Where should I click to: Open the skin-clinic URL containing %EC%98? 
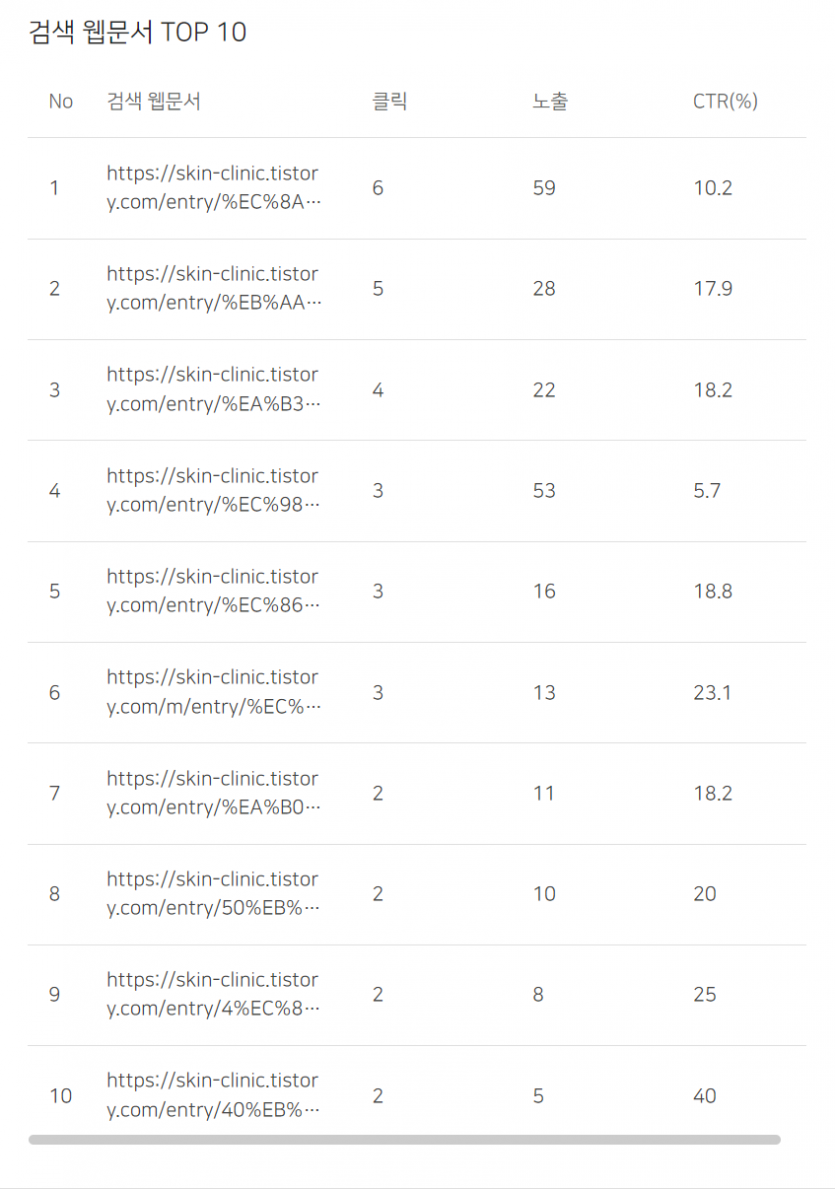click(x=213, y=490)
